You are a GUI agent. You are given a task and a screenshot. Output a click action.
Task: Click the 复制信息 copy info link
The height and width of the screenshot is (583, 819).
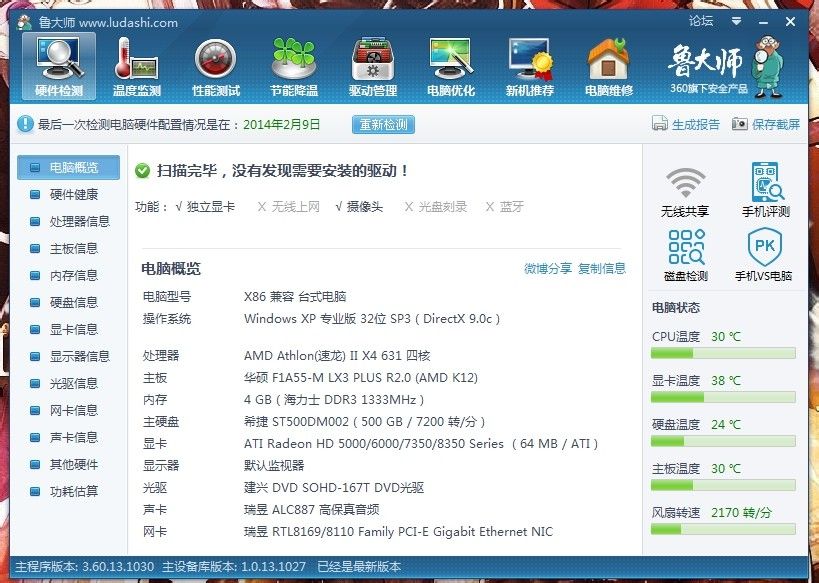(602, 269)
